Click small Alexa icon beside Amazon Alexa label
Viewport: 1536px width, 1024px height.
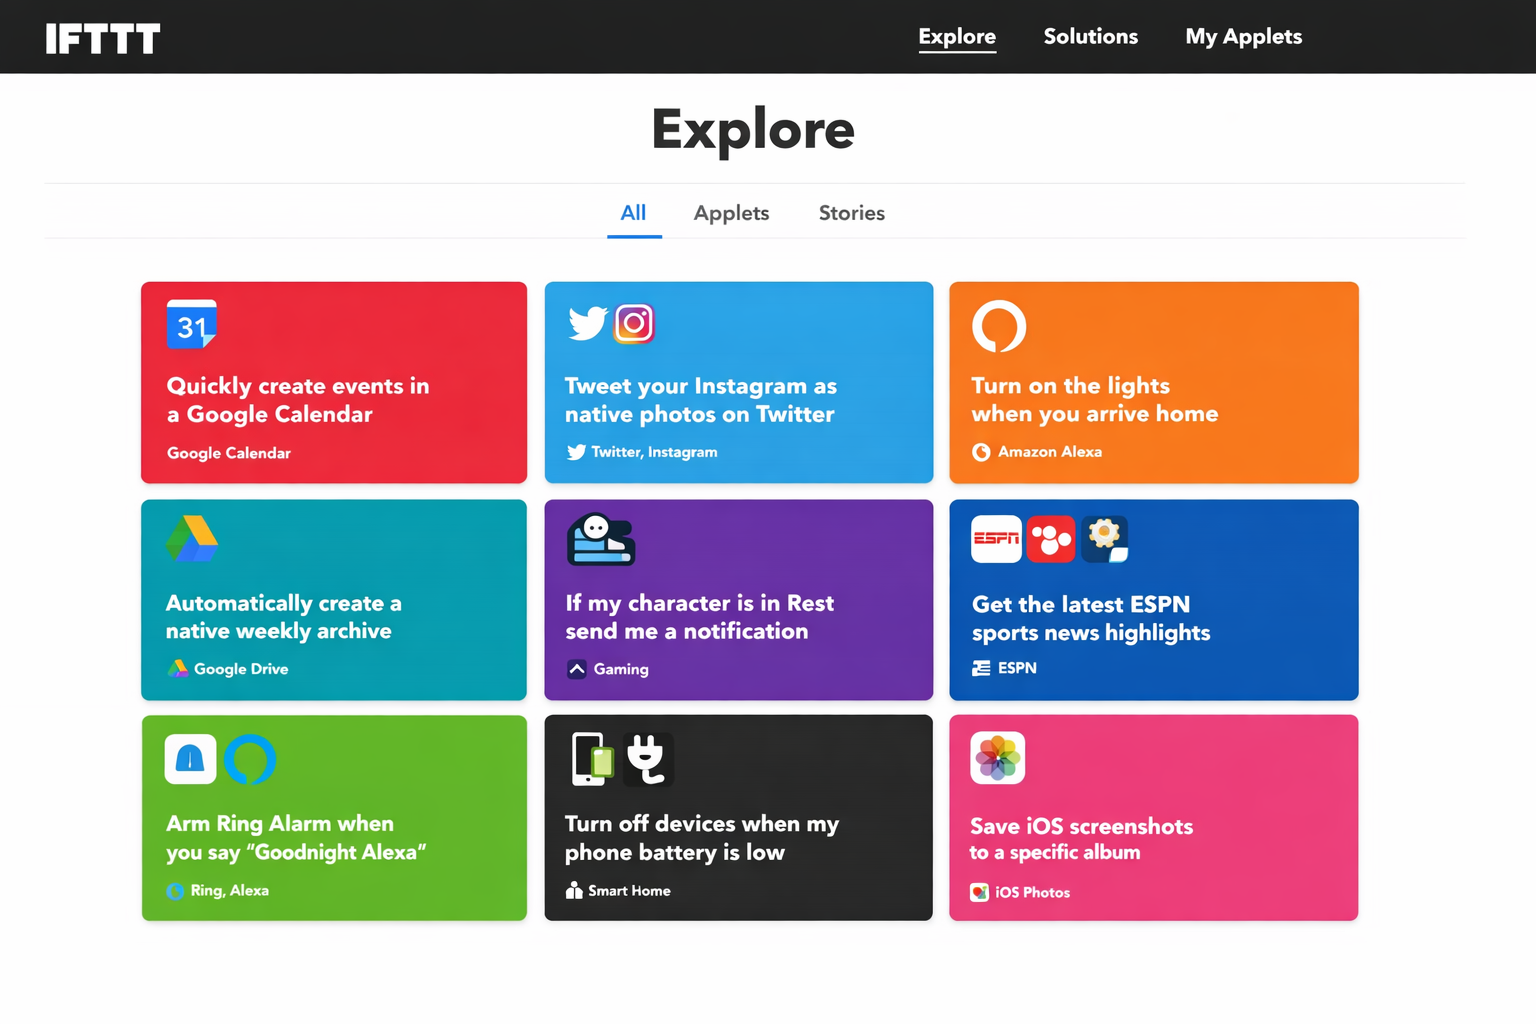[x=981, y=452]
